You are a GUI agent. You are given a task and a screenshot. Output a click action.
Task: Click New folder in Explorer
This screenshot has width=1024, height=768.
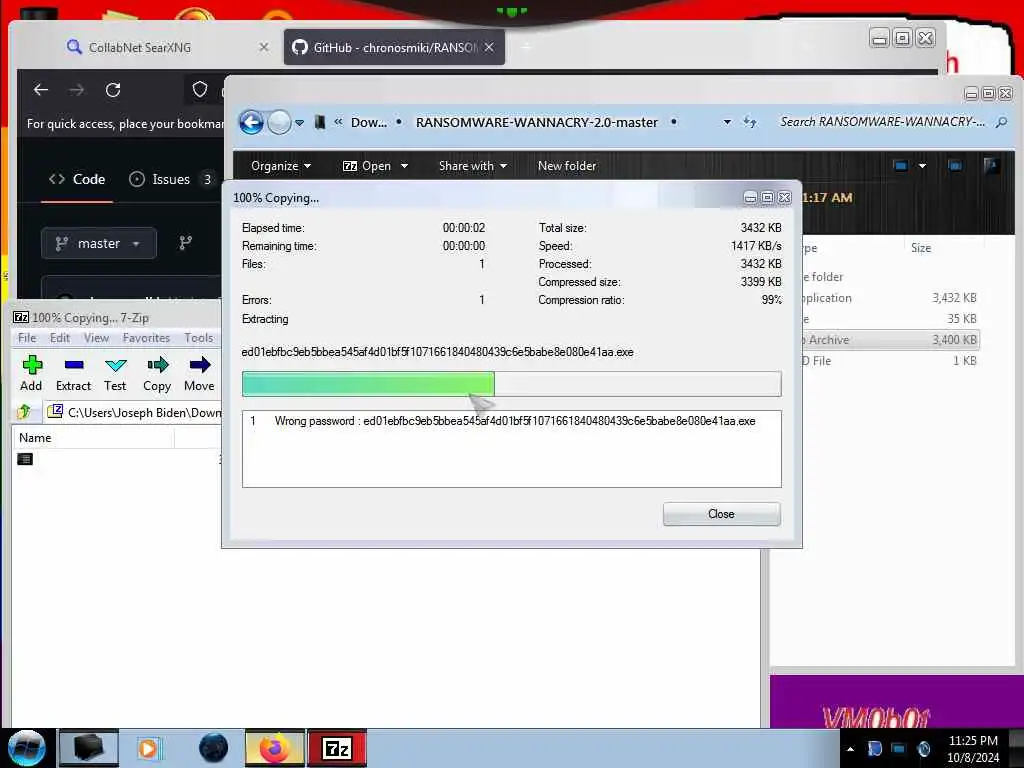tap(567, 166)
